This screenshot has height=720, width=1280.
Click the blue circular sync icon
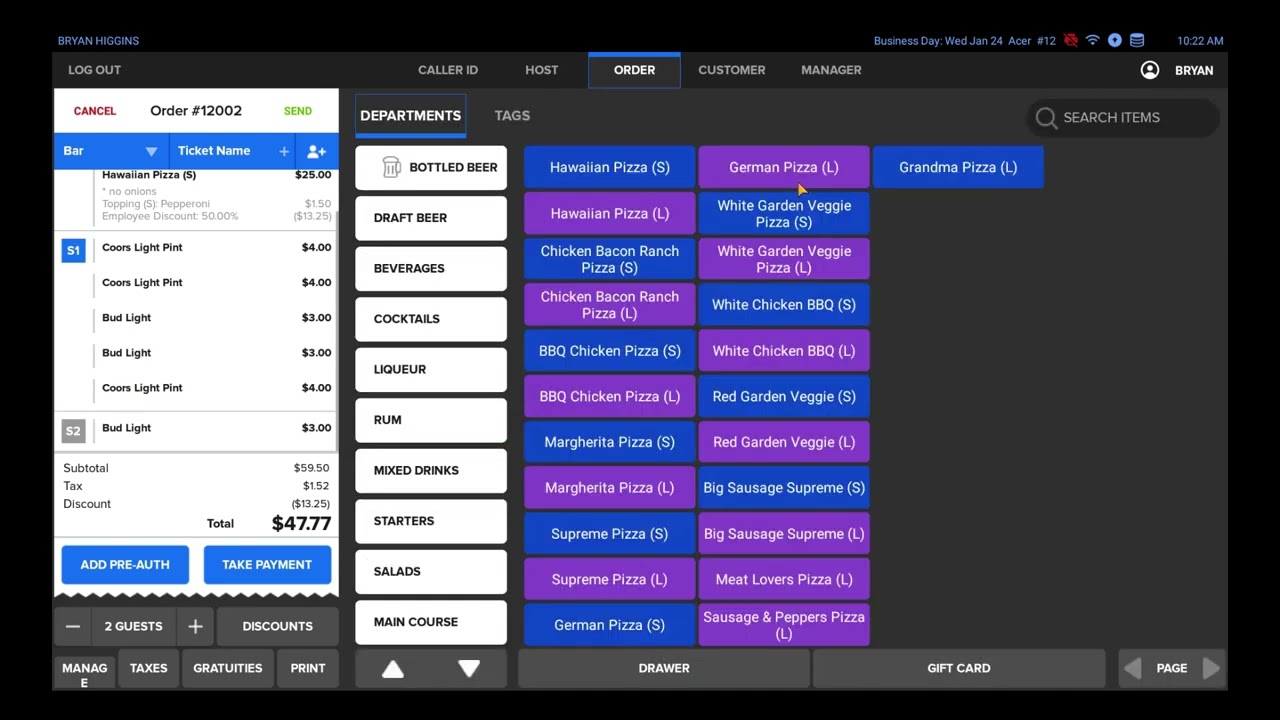[1115, 41]
